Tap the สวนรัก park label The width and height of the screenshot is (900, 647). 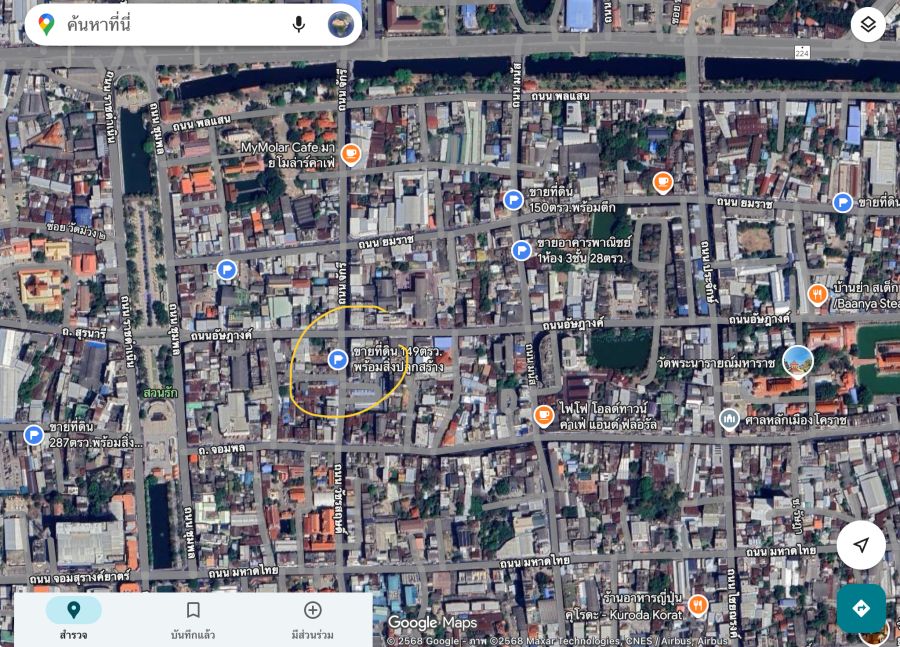(x=160, y=393)
